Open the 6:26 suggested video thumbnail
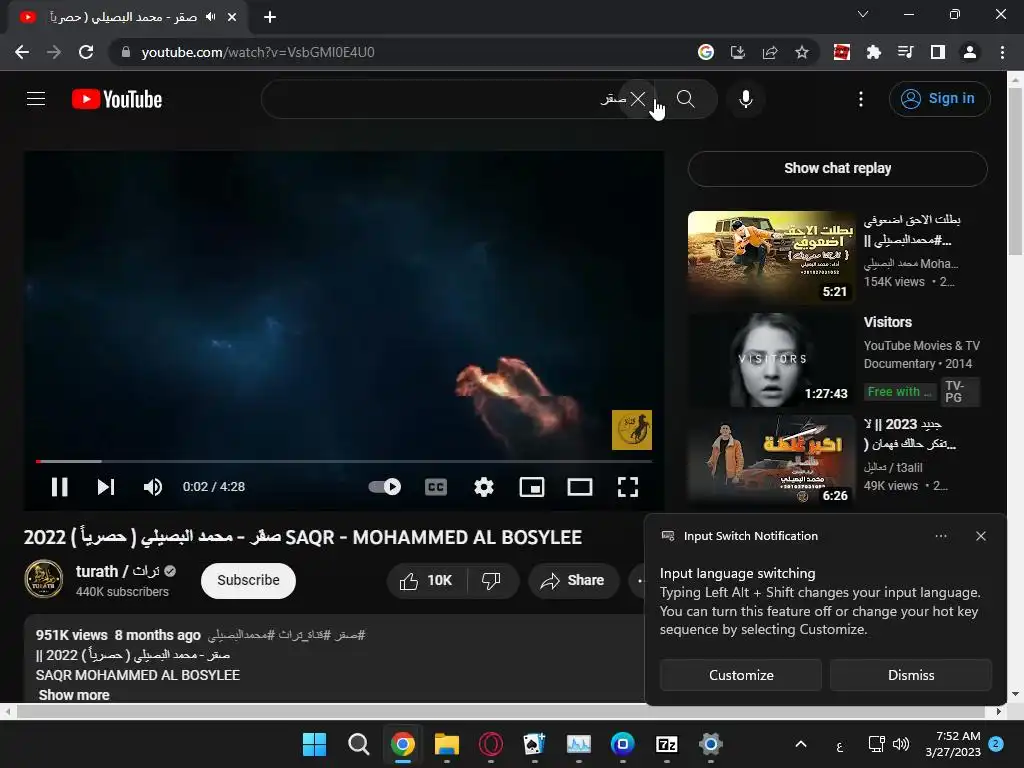This screenshot has height=768, width=1024. coord(771,461)
